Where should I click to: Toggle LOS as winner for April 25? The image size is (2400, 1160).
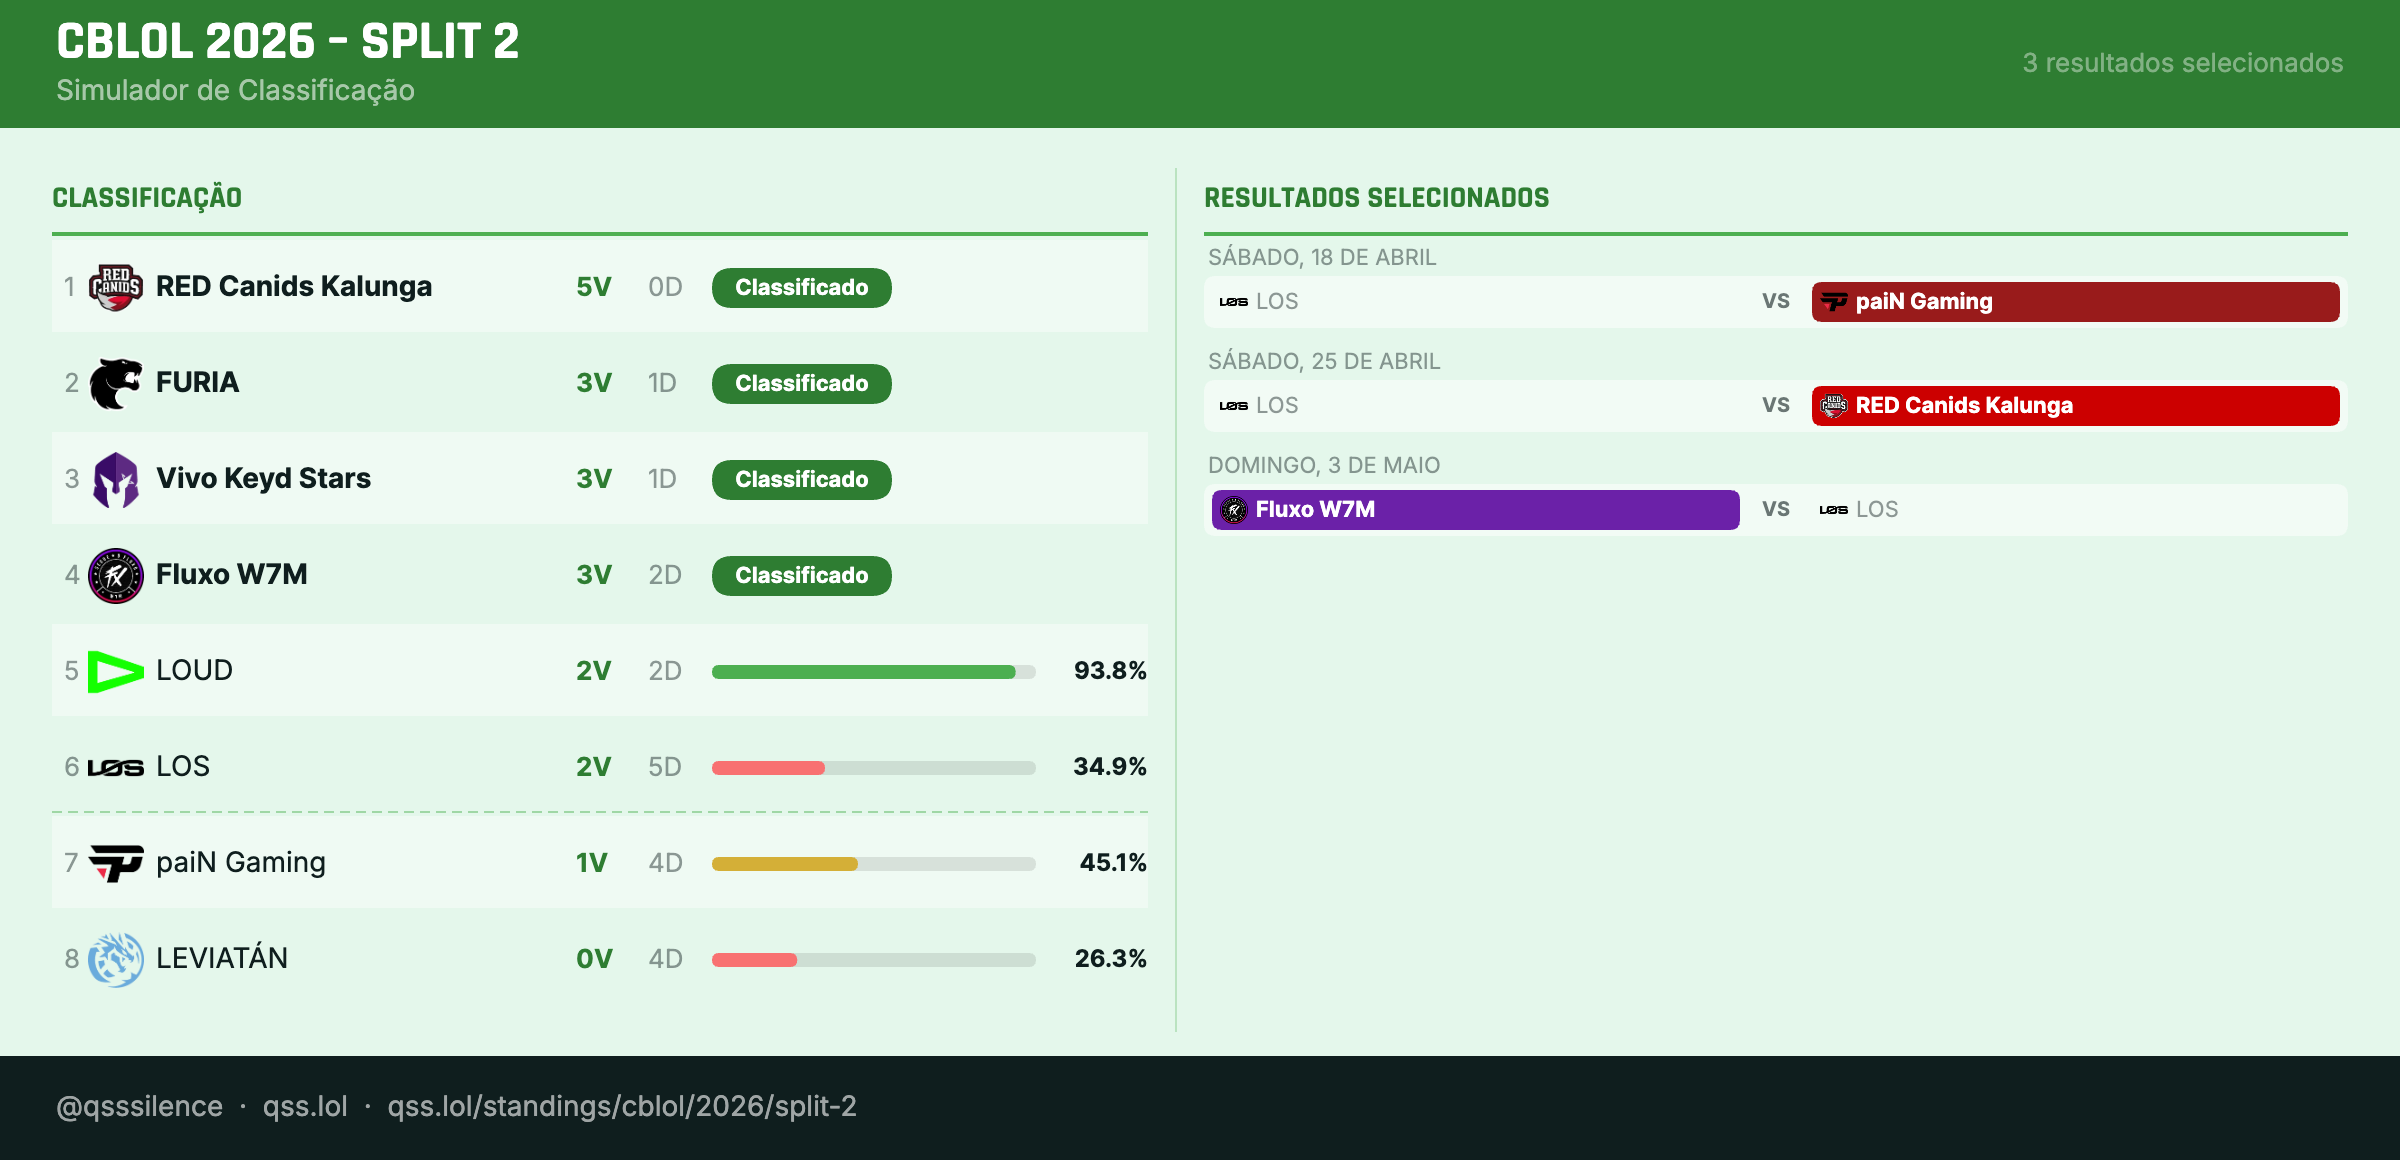point(1470,405)
